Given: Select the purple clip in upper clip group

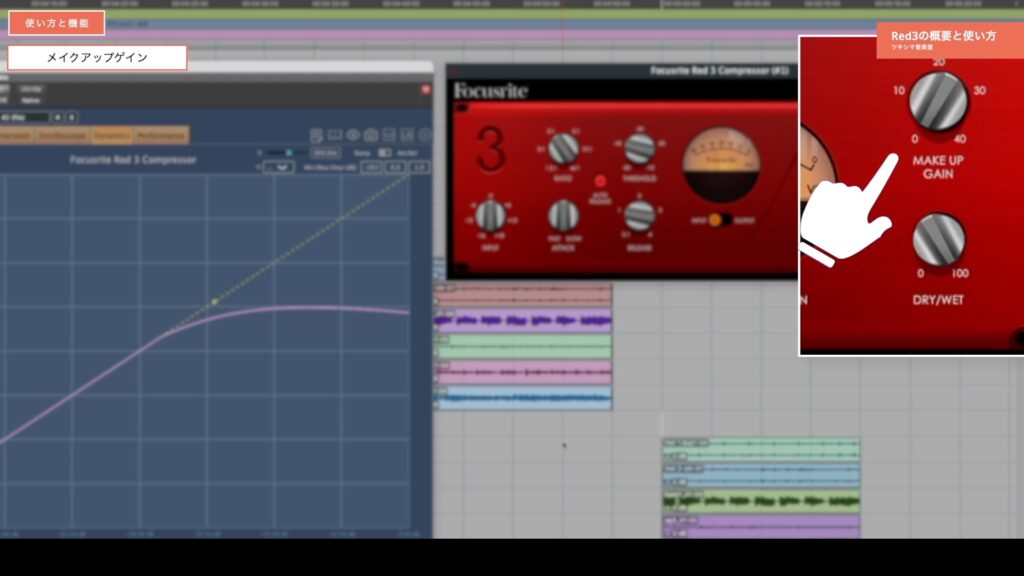Looking at the screenshot, I should (523, 321).
